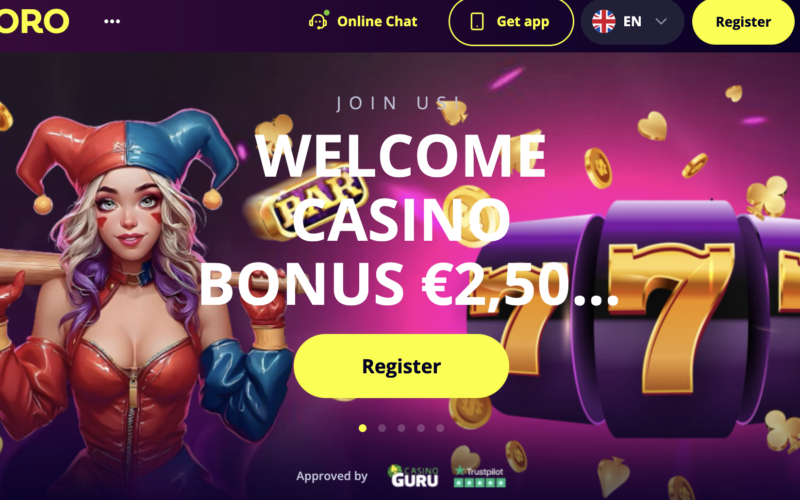Click the headset Online Chat icon
800x500 pixels.
click(x=318, y=21)
